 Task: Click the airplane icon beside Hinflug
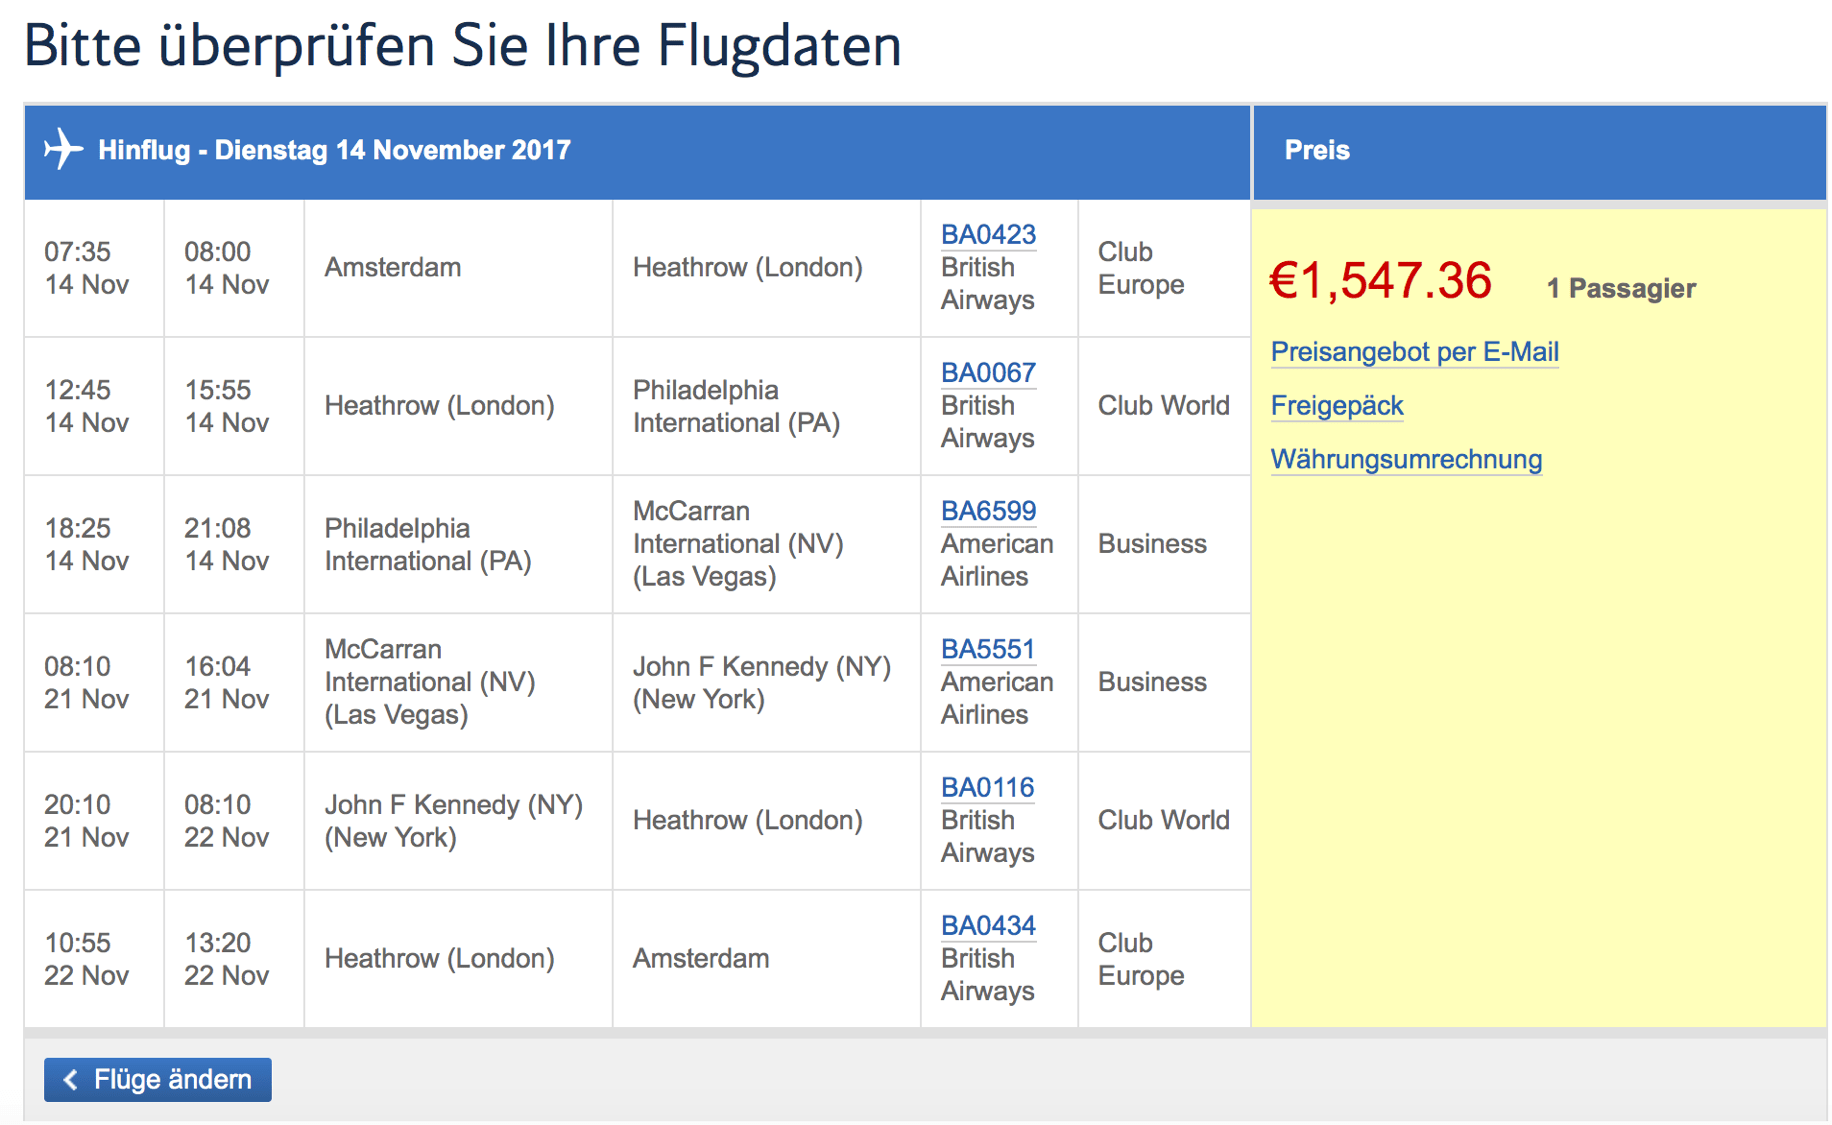(63, 149)
